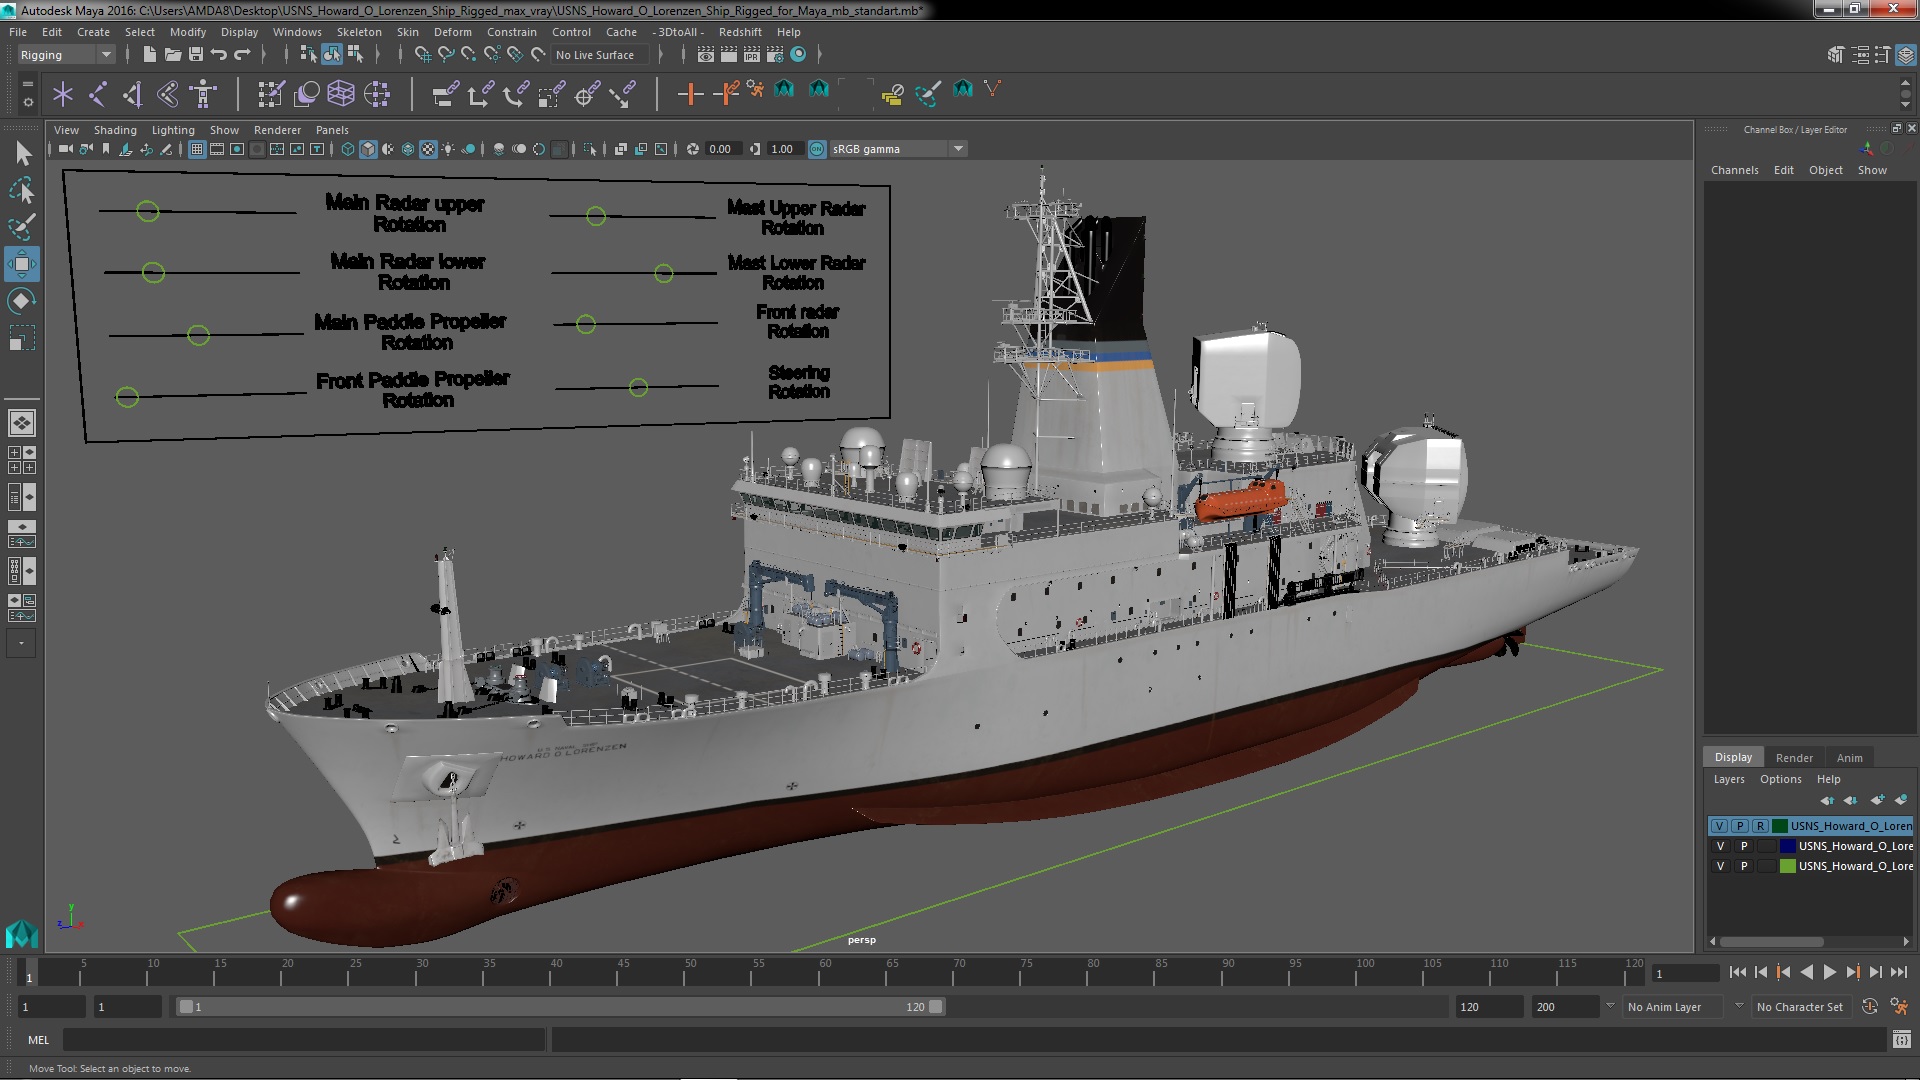Set a key with the orange plus icon
1920x1080 pixels.
689,94
